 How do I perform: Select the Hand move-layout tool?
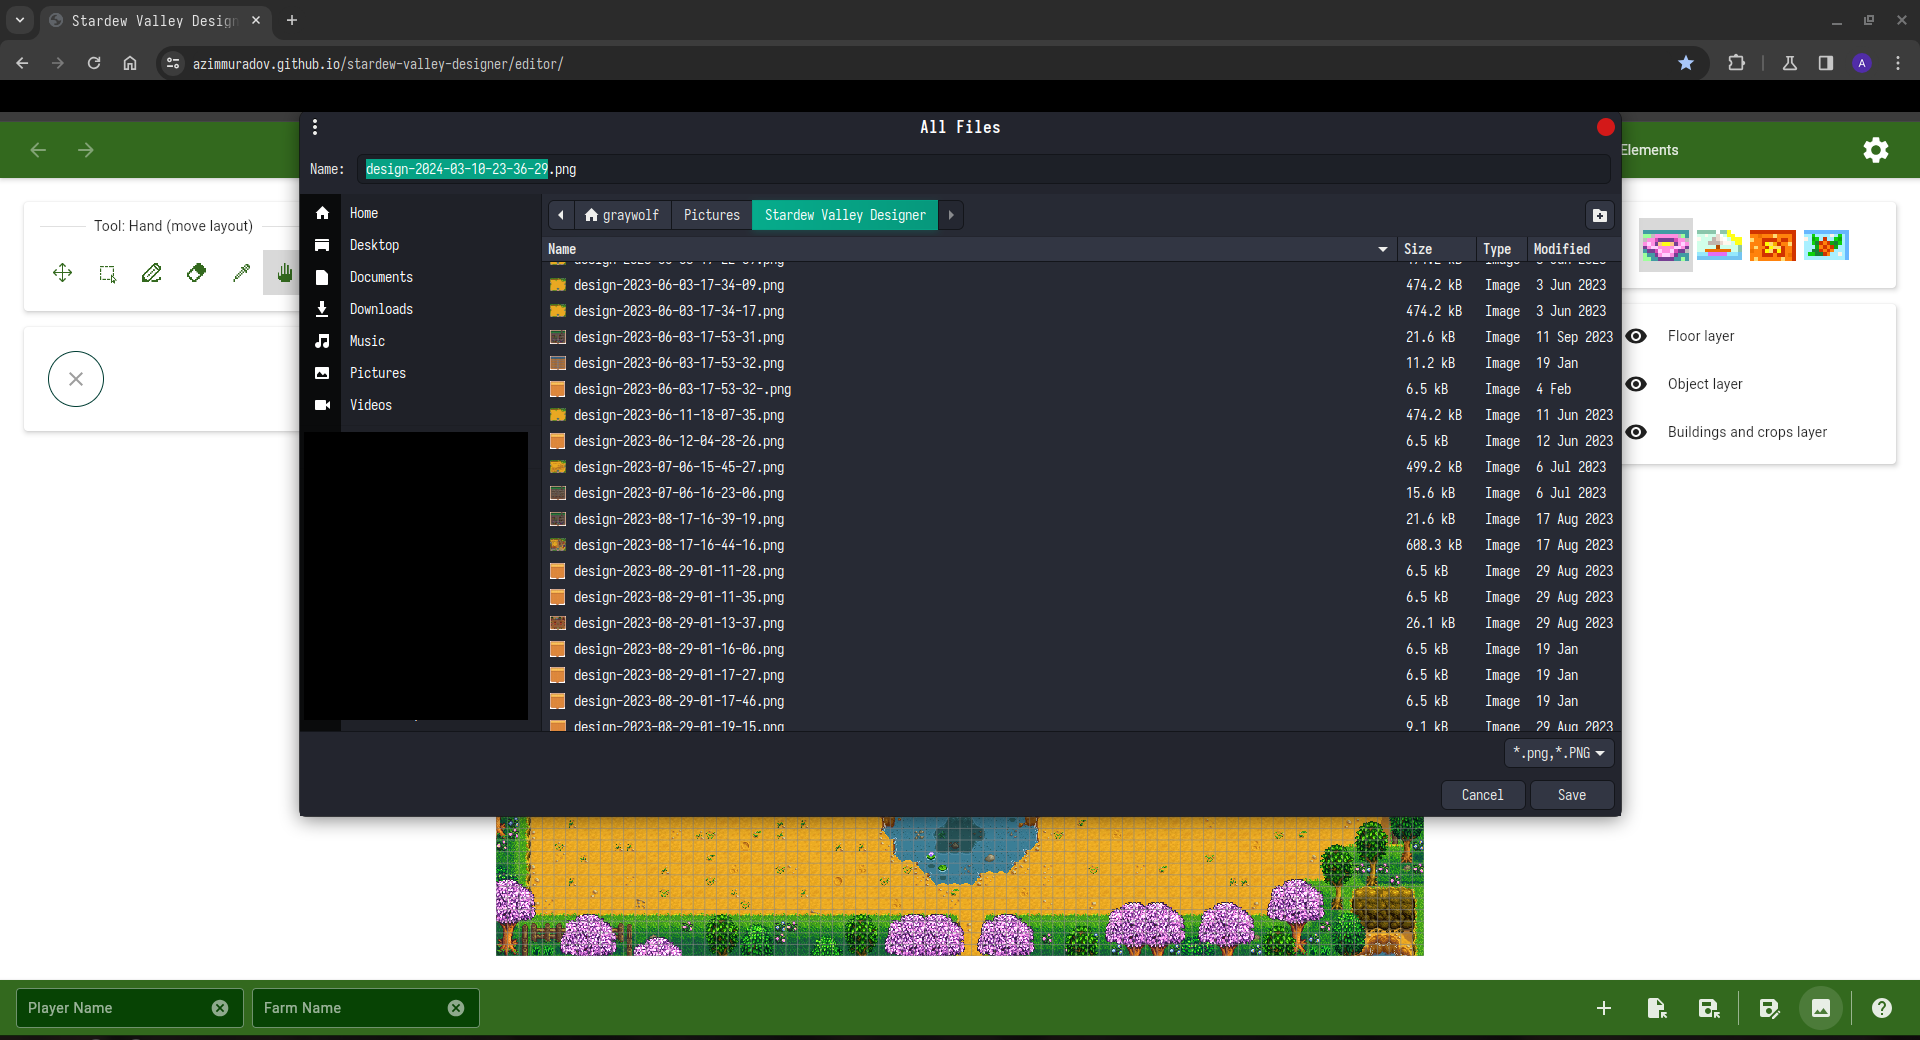pyautogui.click(x=284, y=273)
